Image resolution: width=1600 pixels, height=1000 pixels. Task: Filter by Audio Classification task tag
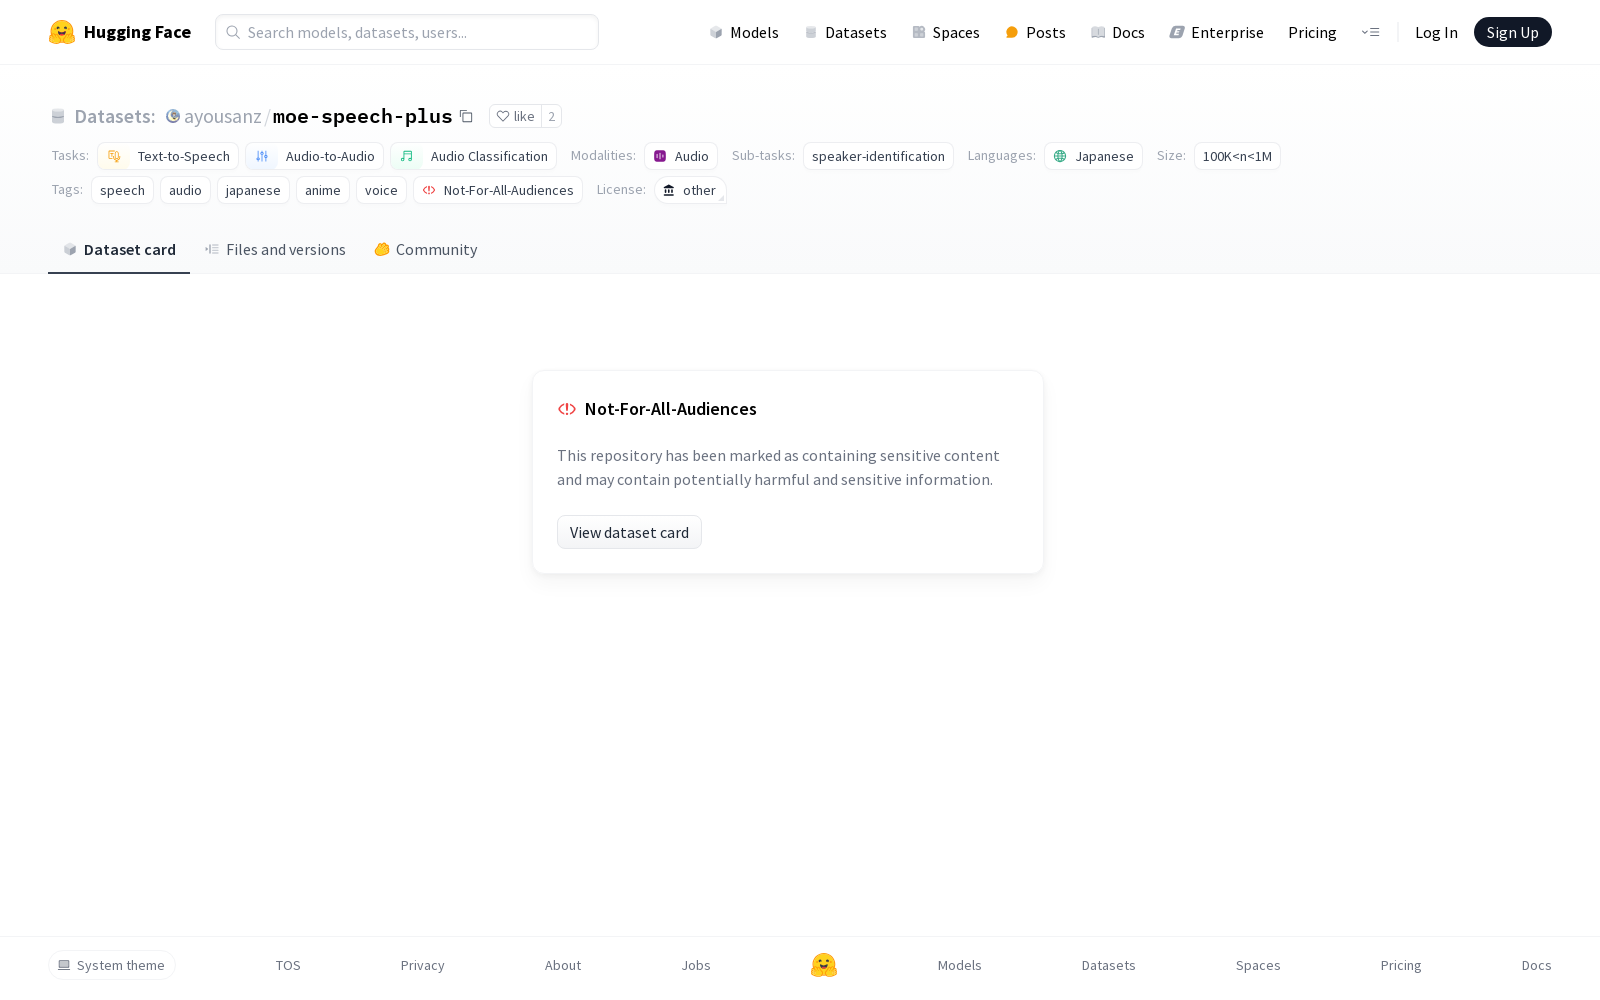pos(473,156)
